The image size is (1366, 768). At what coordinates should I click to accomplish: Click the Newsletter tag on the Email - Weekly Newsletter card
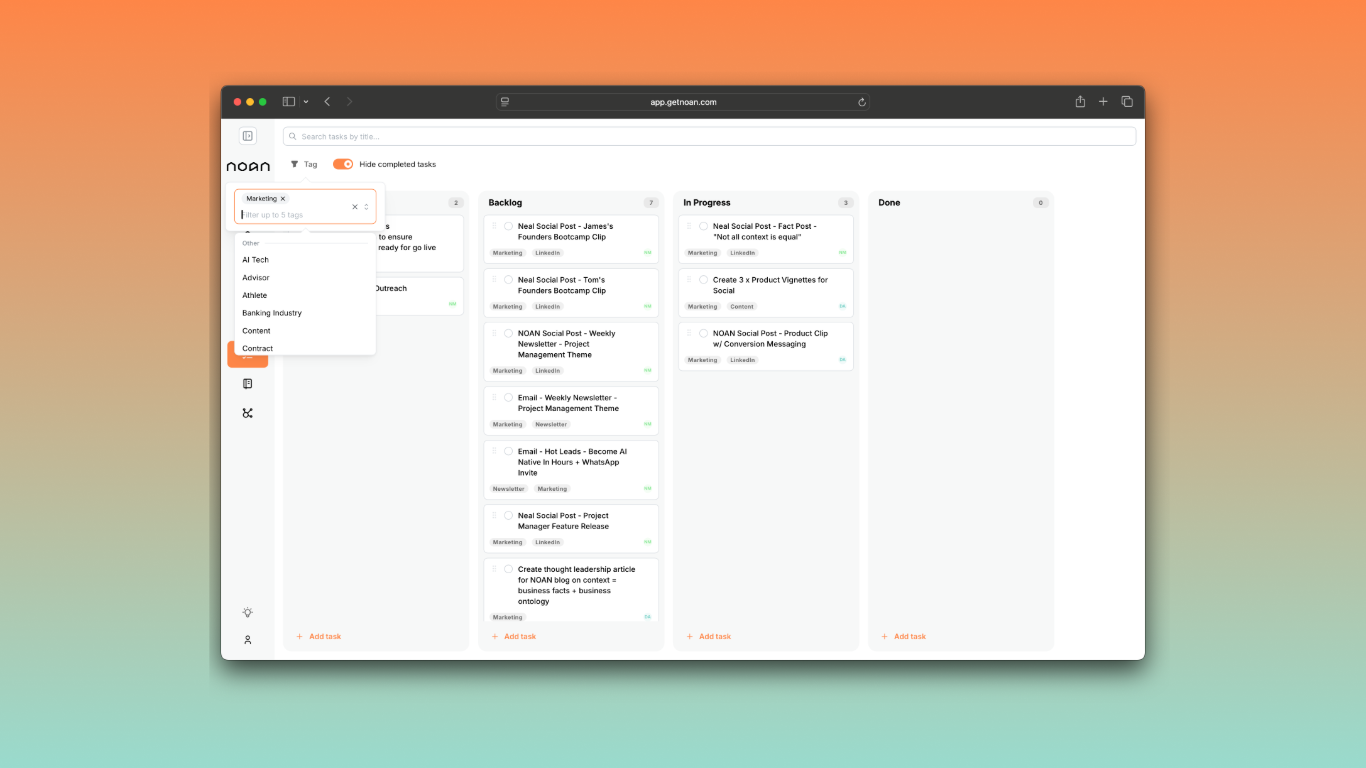coord(551,424)
